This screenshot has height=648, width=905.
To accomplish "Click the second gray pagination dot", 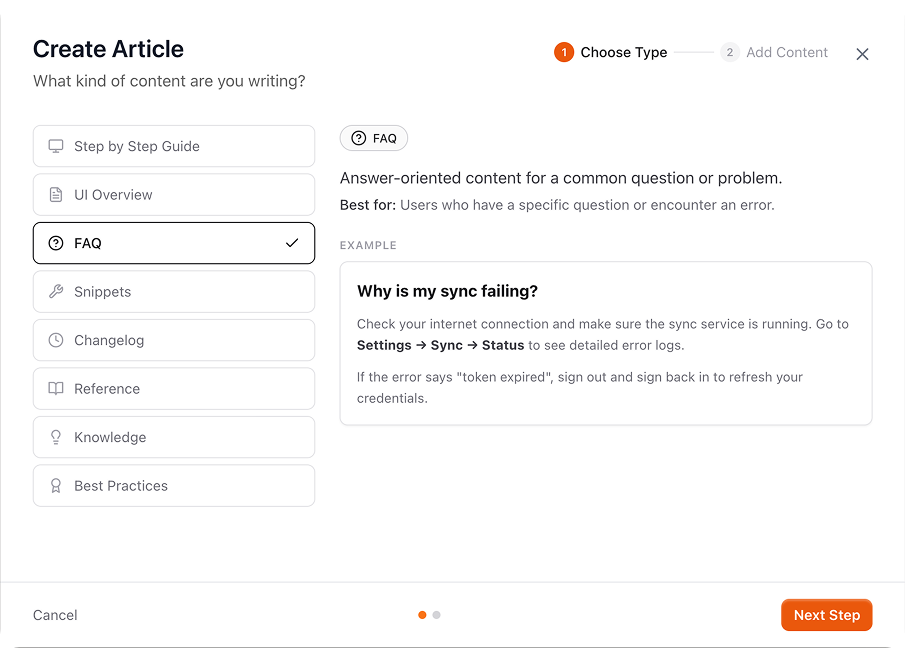I will 436,615.
